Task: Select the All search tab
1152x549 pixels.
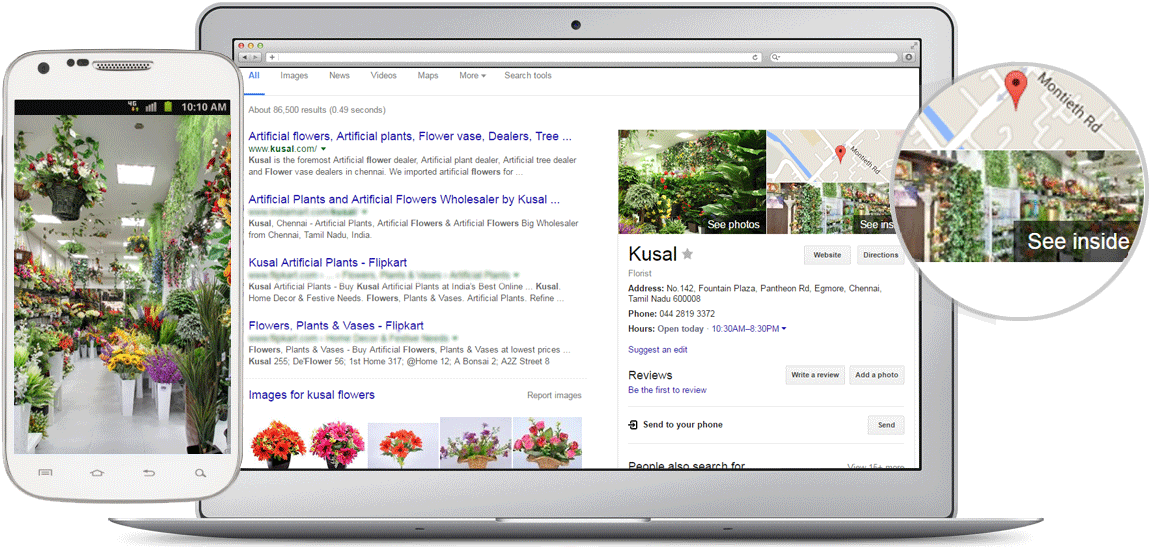Action: (x=253, y=76)
